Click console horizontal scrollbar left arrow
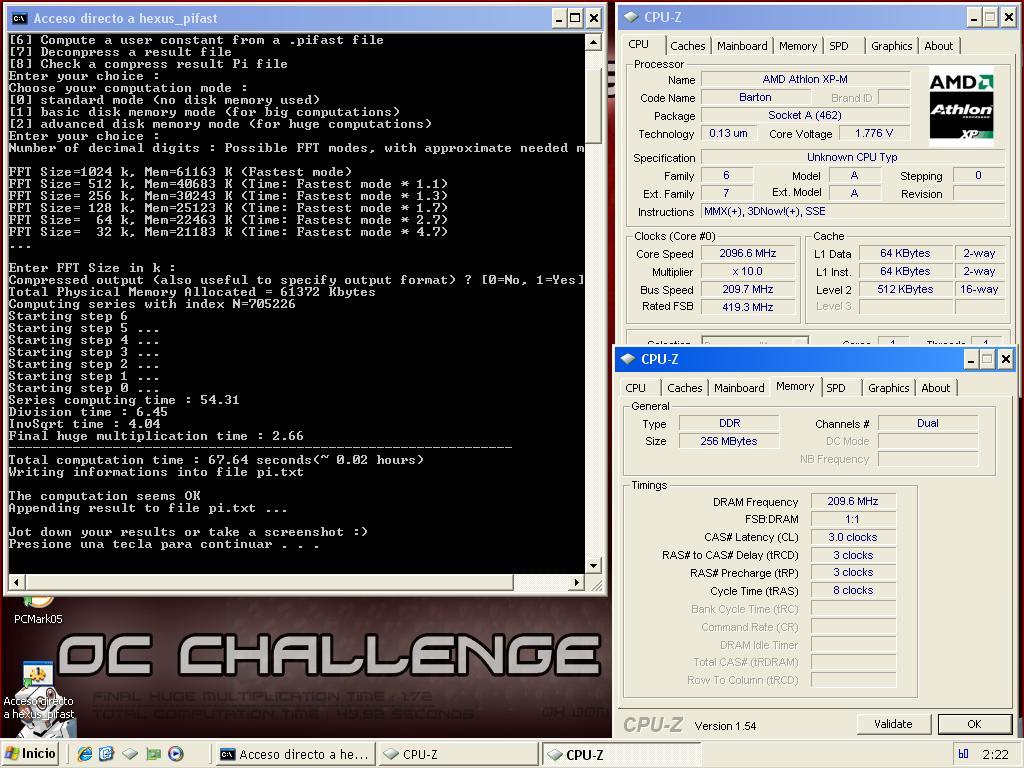The height and width of the screenshot is (768, 1024). pos(16,582)
